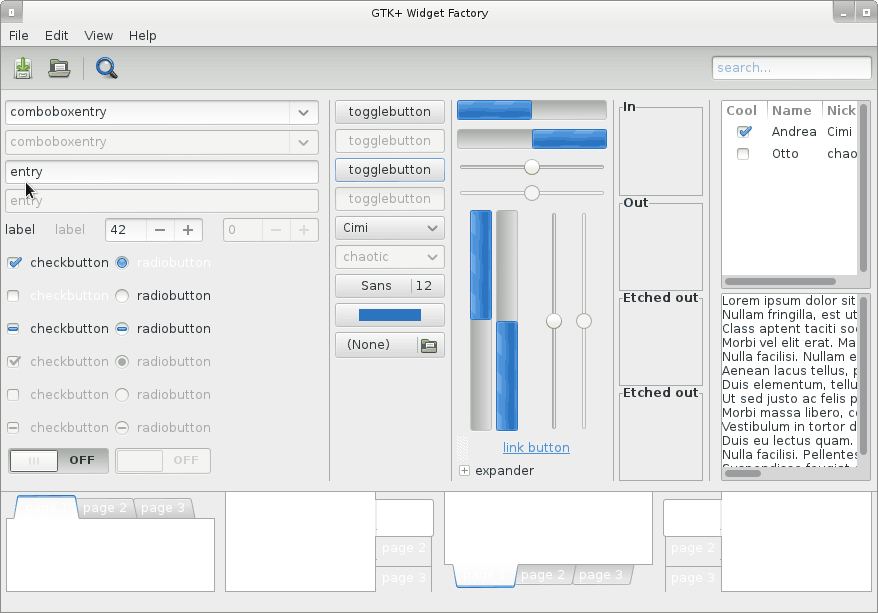Click the plus button next to 42
This screenshot has height=613, width=878.
click(187, 230)
